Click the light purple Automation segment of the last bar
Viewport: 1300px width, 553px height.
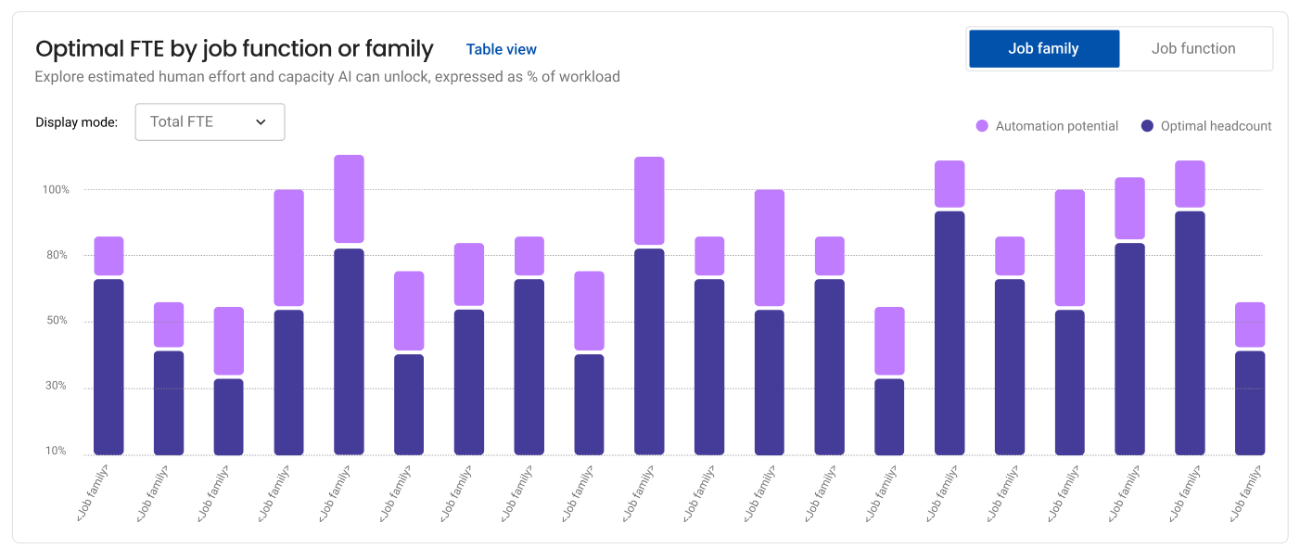[x=1250, y=324]
